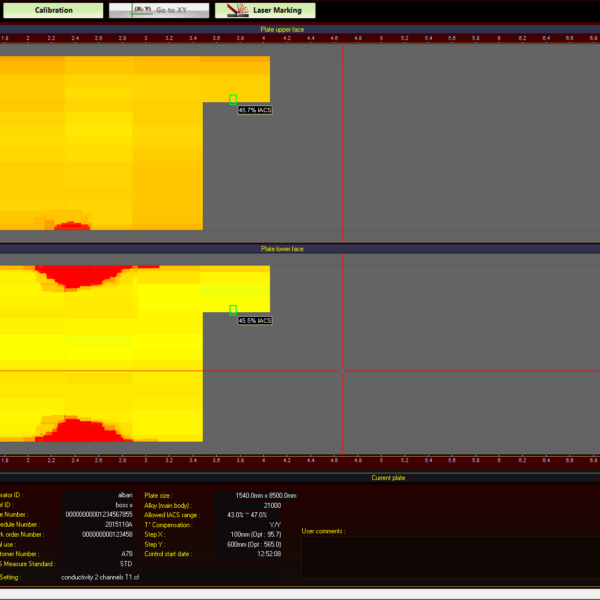Select green measurement marker on upper face

pos(233,99)
